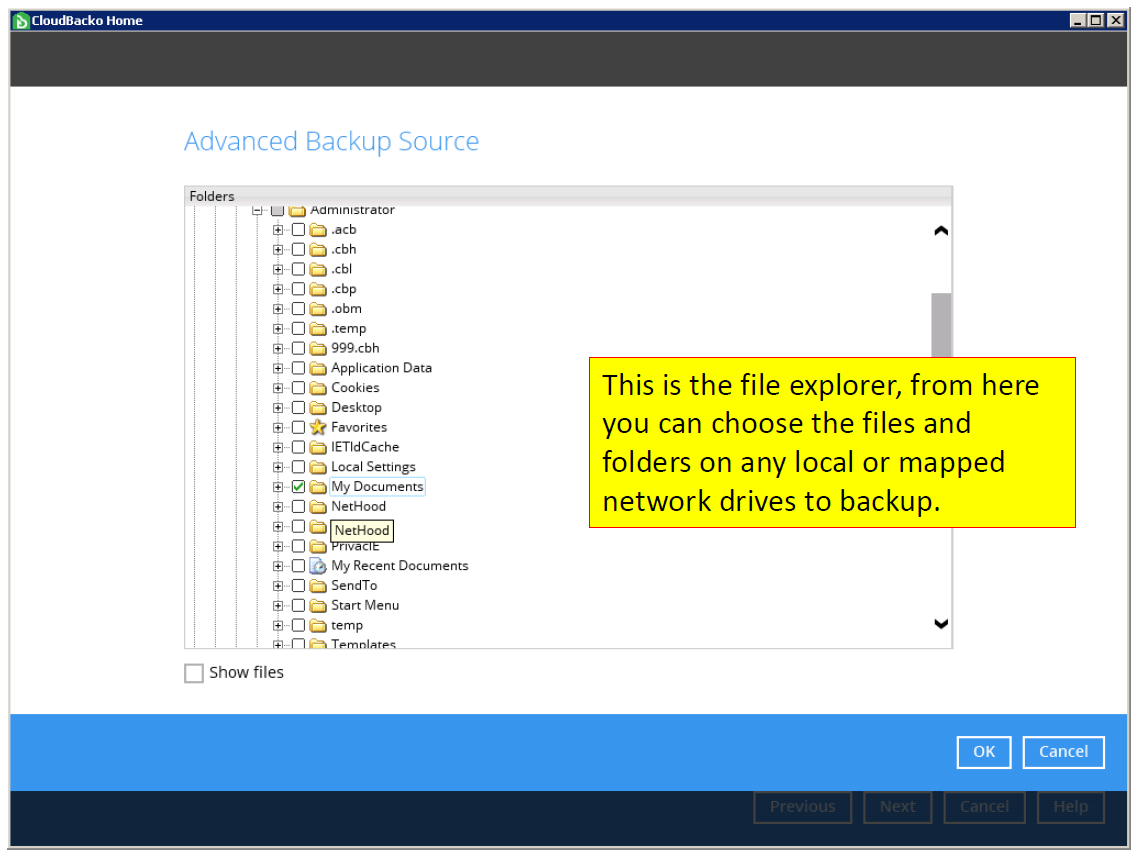
Task: Click the PrivacIE folder icon
Action: (x=318, y=546)
